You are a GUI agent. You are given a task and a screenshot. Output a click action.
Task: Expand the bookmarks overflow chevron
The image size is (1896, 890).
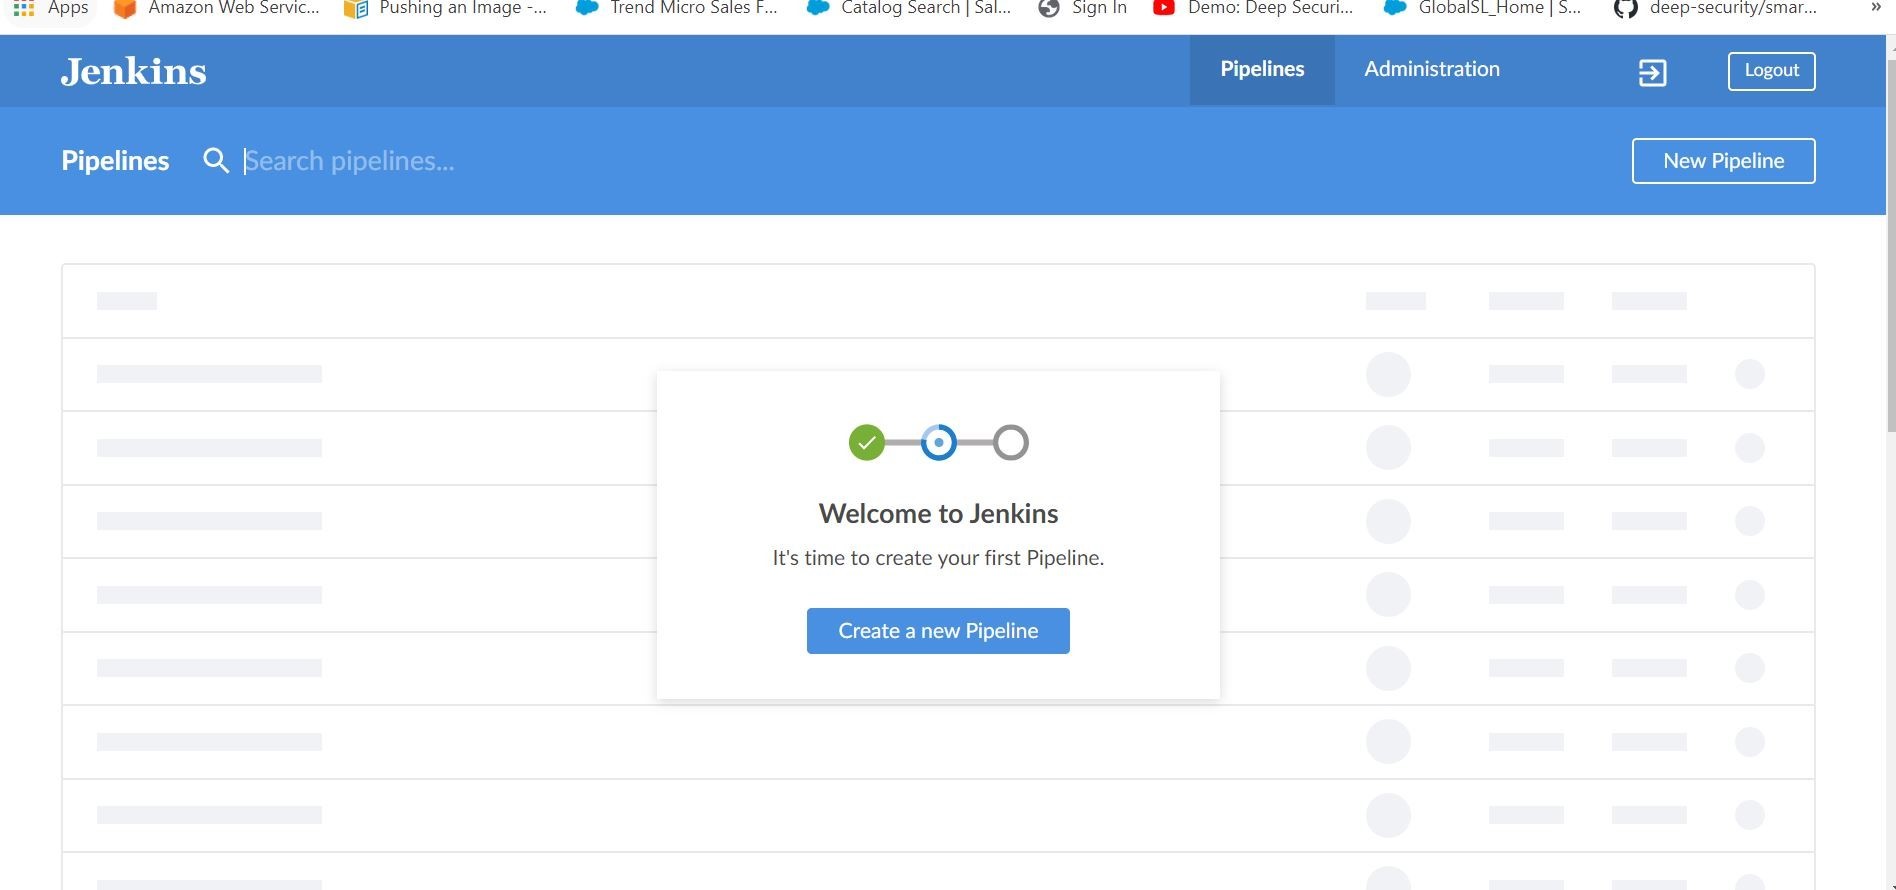click(1875, 8)
